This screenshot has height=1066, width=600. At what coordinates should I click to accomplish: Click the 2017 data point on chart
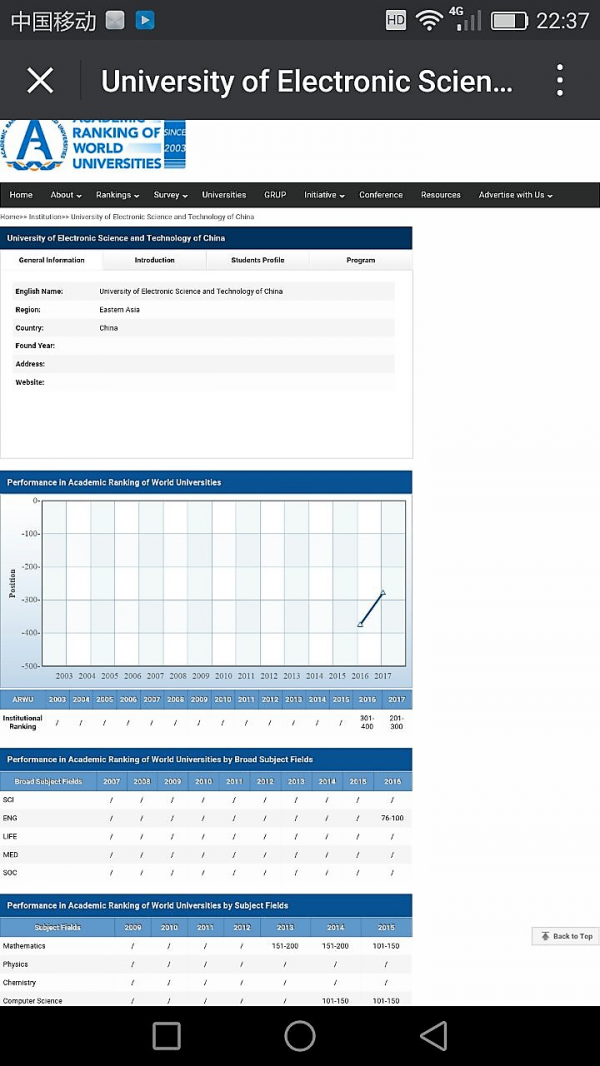click(382, 593)
